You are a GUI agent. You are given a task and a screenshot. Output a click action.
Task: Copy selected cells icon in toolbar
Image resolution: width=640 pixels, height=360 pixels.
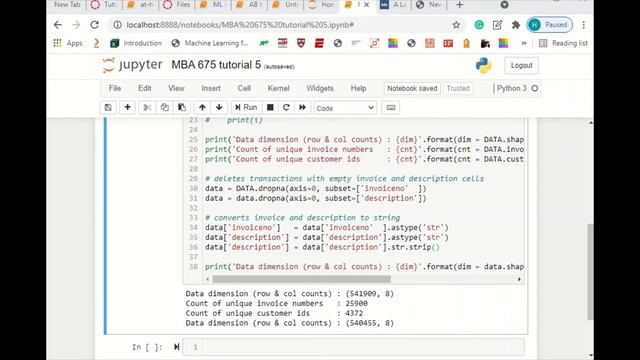click(x=164, y=107)
